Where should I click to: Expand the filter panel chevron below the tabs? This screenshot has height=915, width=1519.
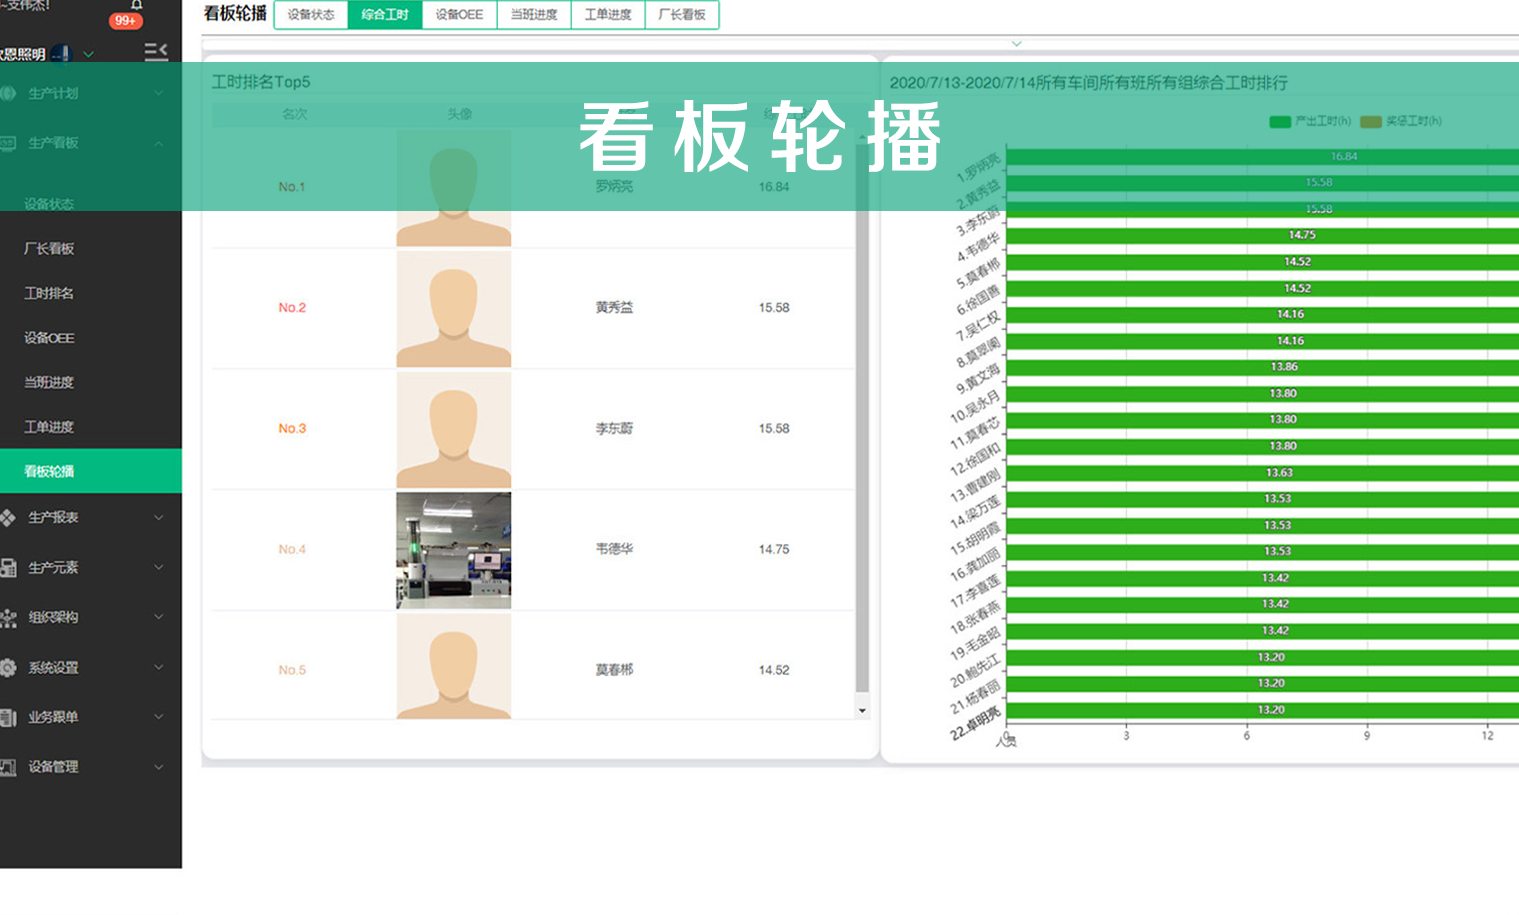coord(1016,44)
